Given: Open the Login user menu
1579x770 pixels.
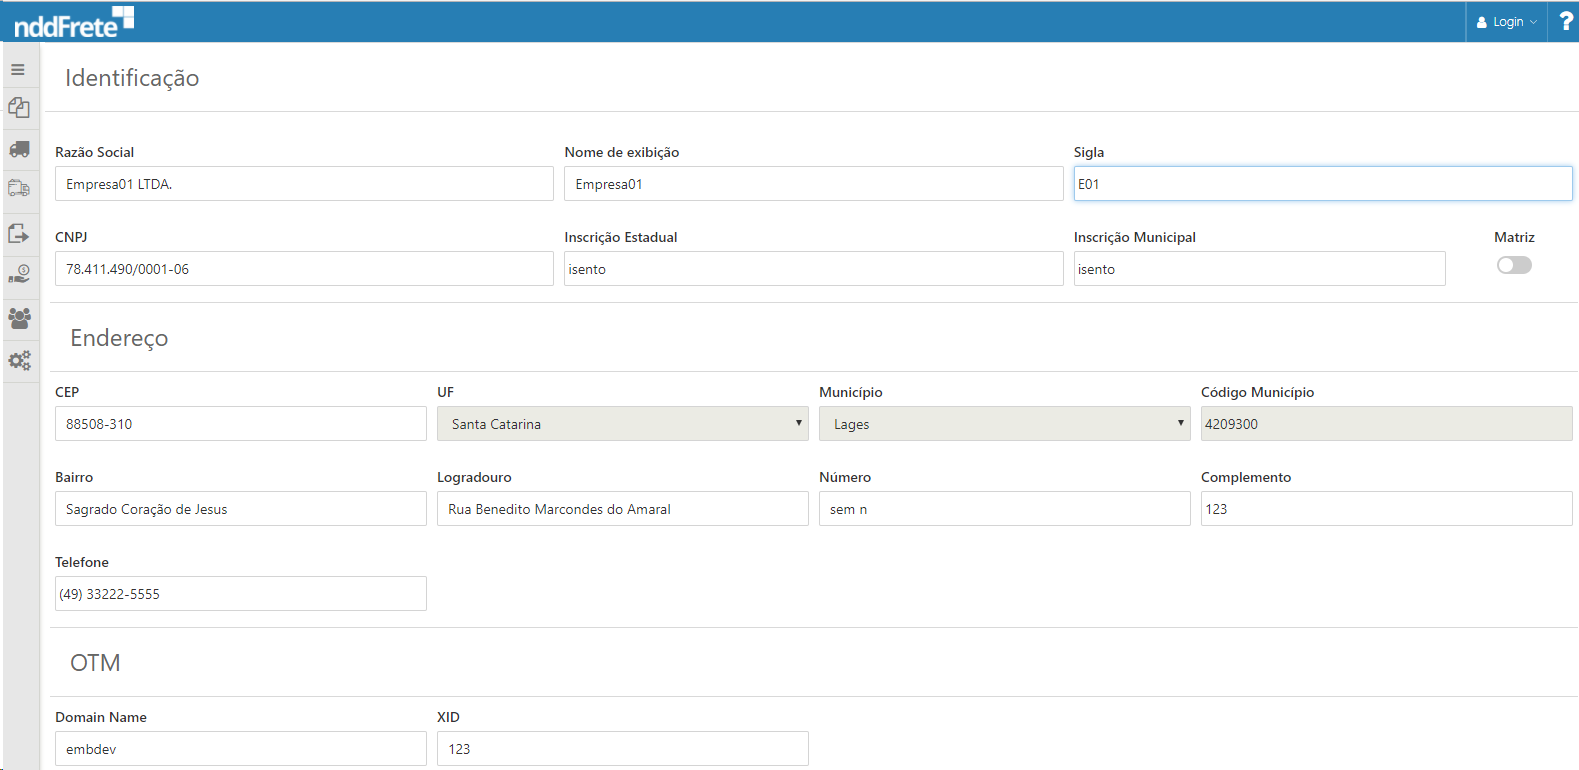Looking at the screenshot, I should (1507, 22).
